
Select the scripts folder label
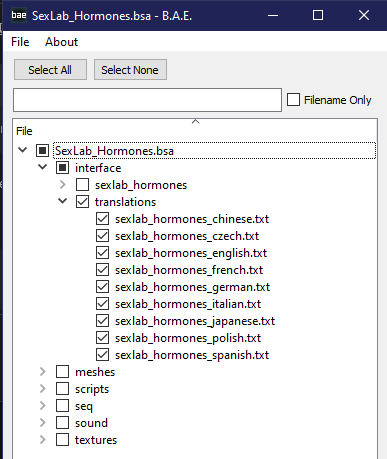pos(92,389)
